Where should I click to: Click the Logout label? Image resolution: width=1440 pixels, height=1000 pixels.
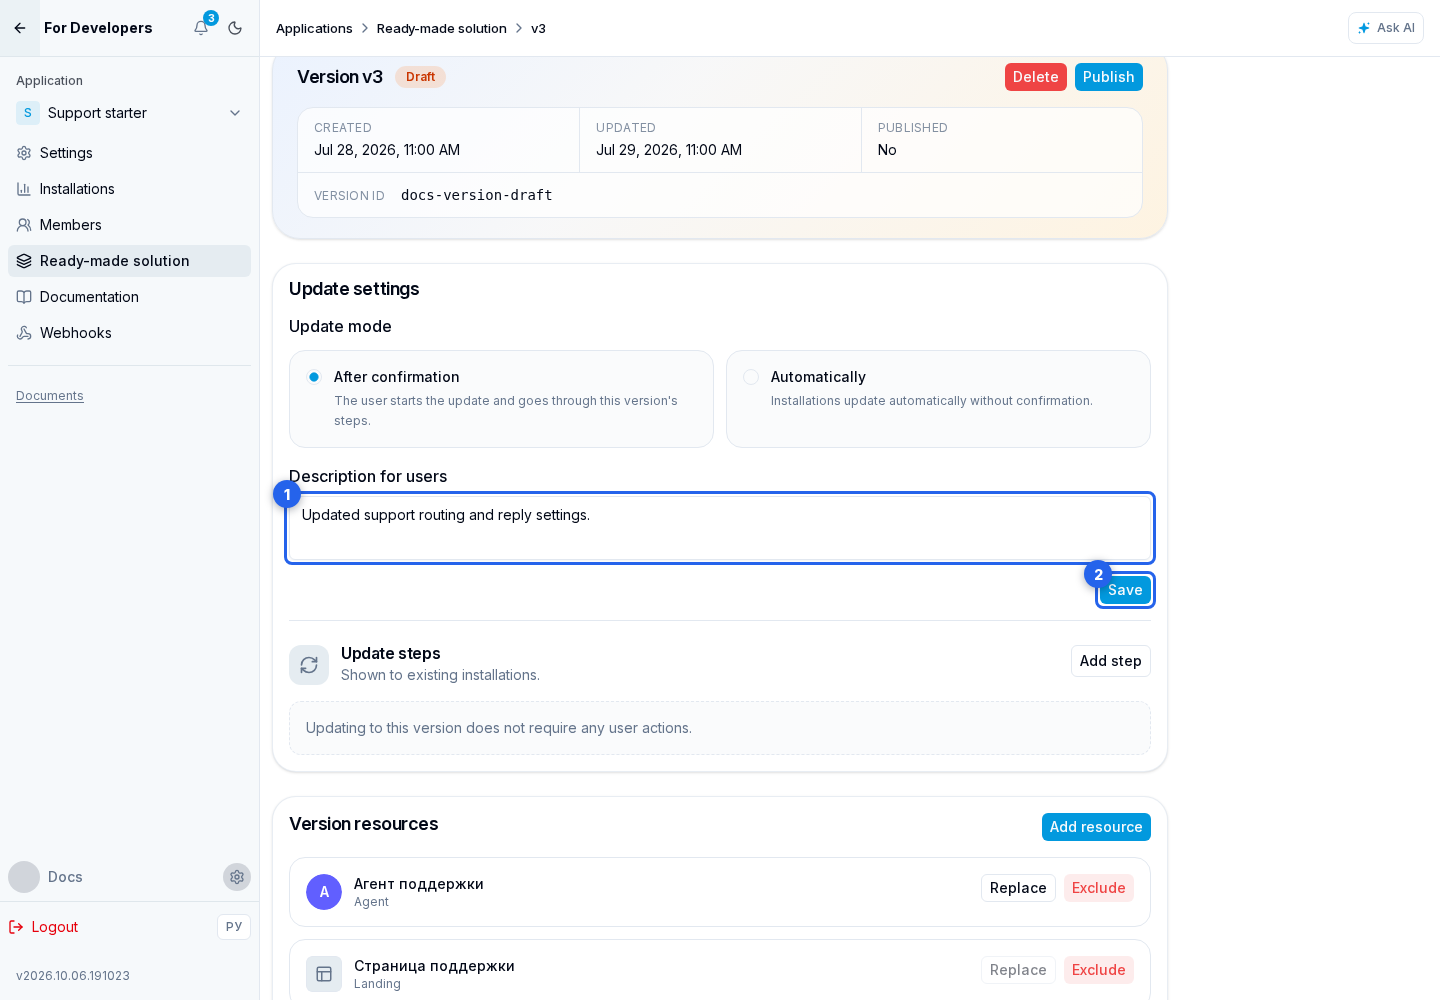click(x=55, y=927)
